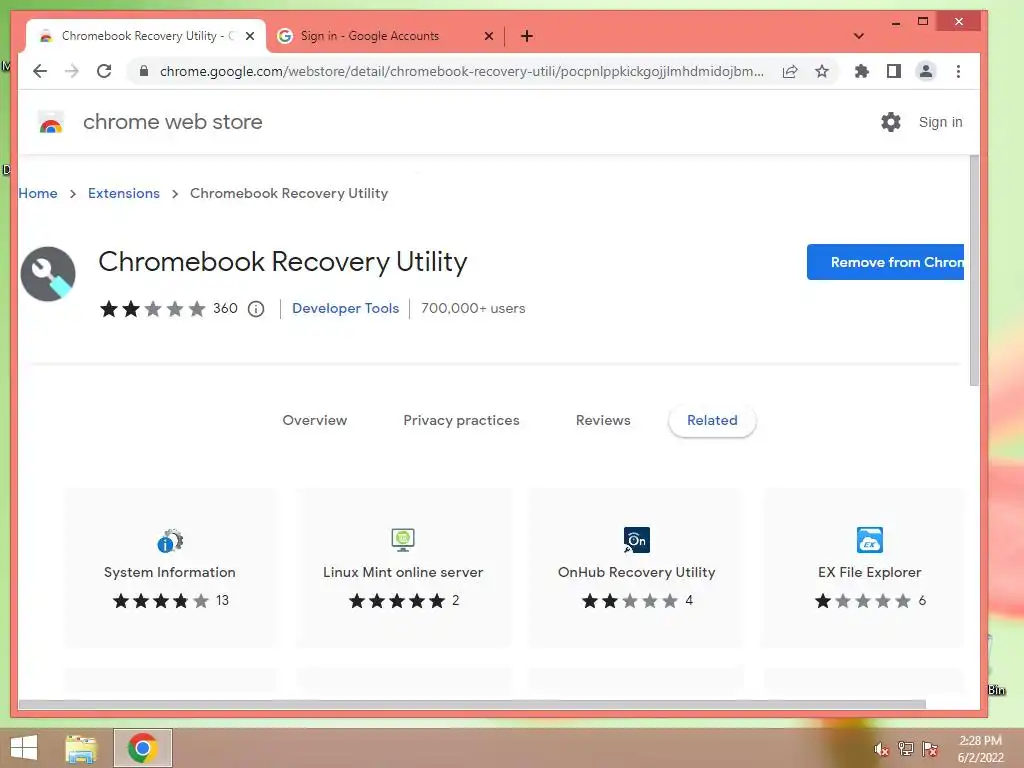Image resolution: width=1024 pixels, height=768 pixels.
Task: Click the OnHub Recovery Utility icon
Action: pyautogui.click(x=636, y=539)
